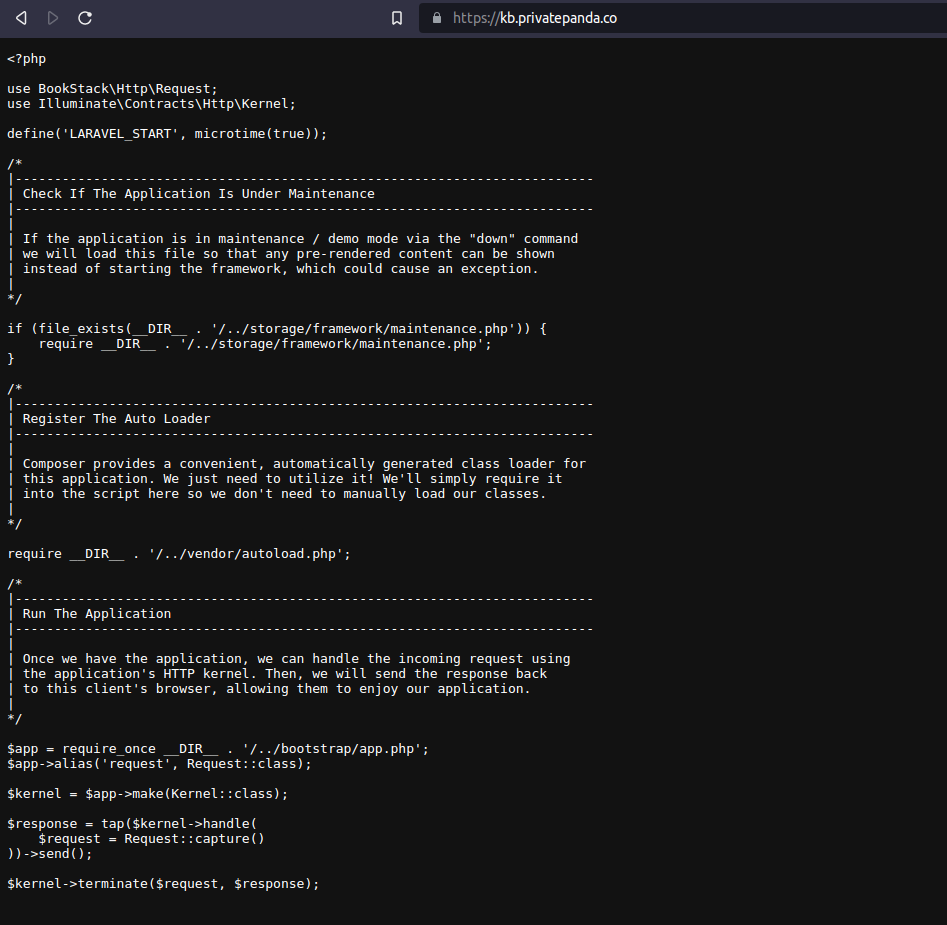Screen dimensions: 947x925
Task: Click the address bar showing kb.privatepanda.co
Action: click(x=560, y=17)
